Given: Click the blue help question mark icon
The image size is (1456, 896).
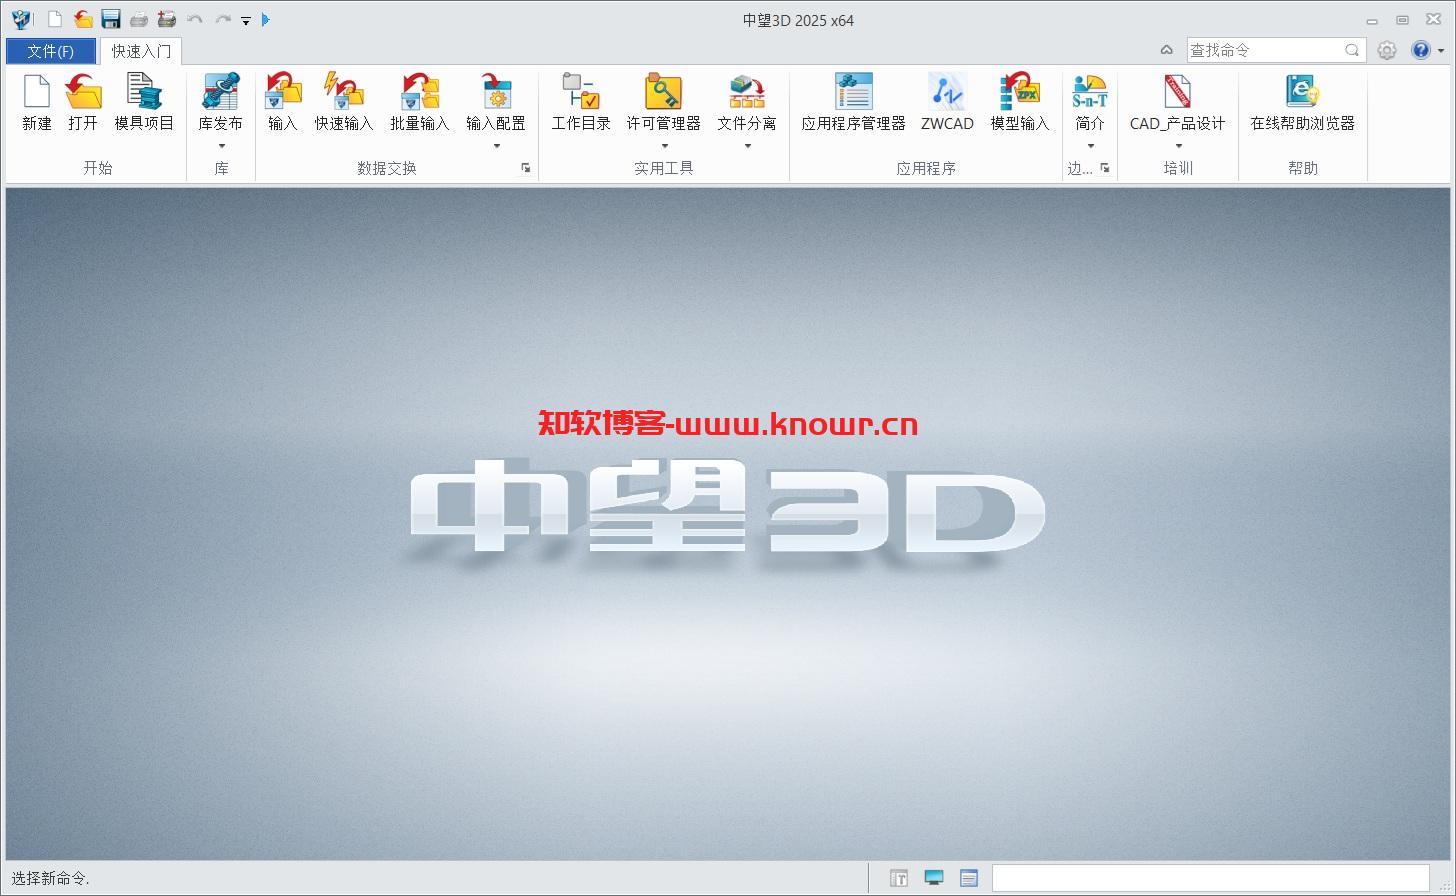Looking at the screenshot, I should click(1419, 50).
